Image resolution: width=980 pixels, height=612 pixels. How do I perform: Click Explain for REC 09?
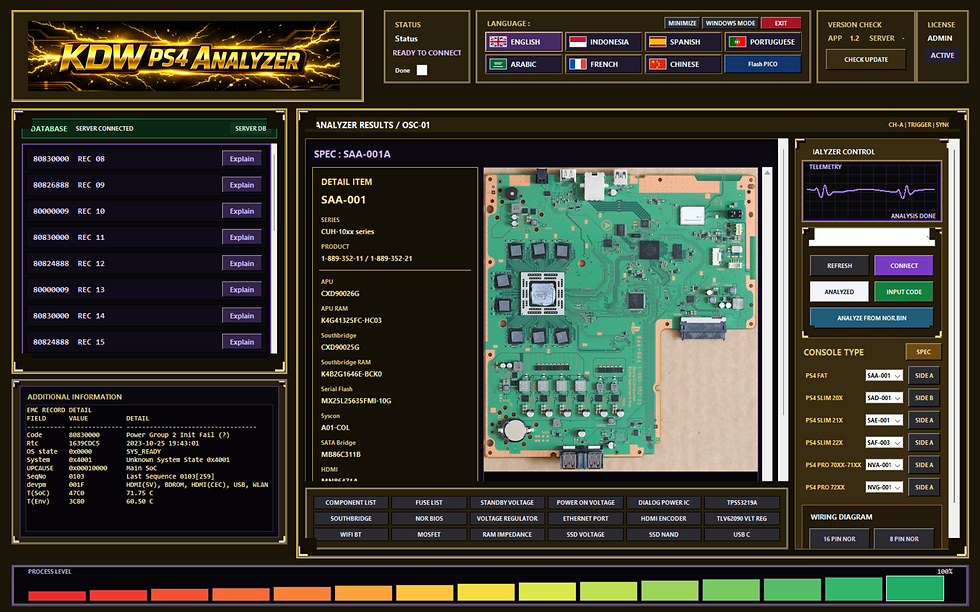coord(241,185)
